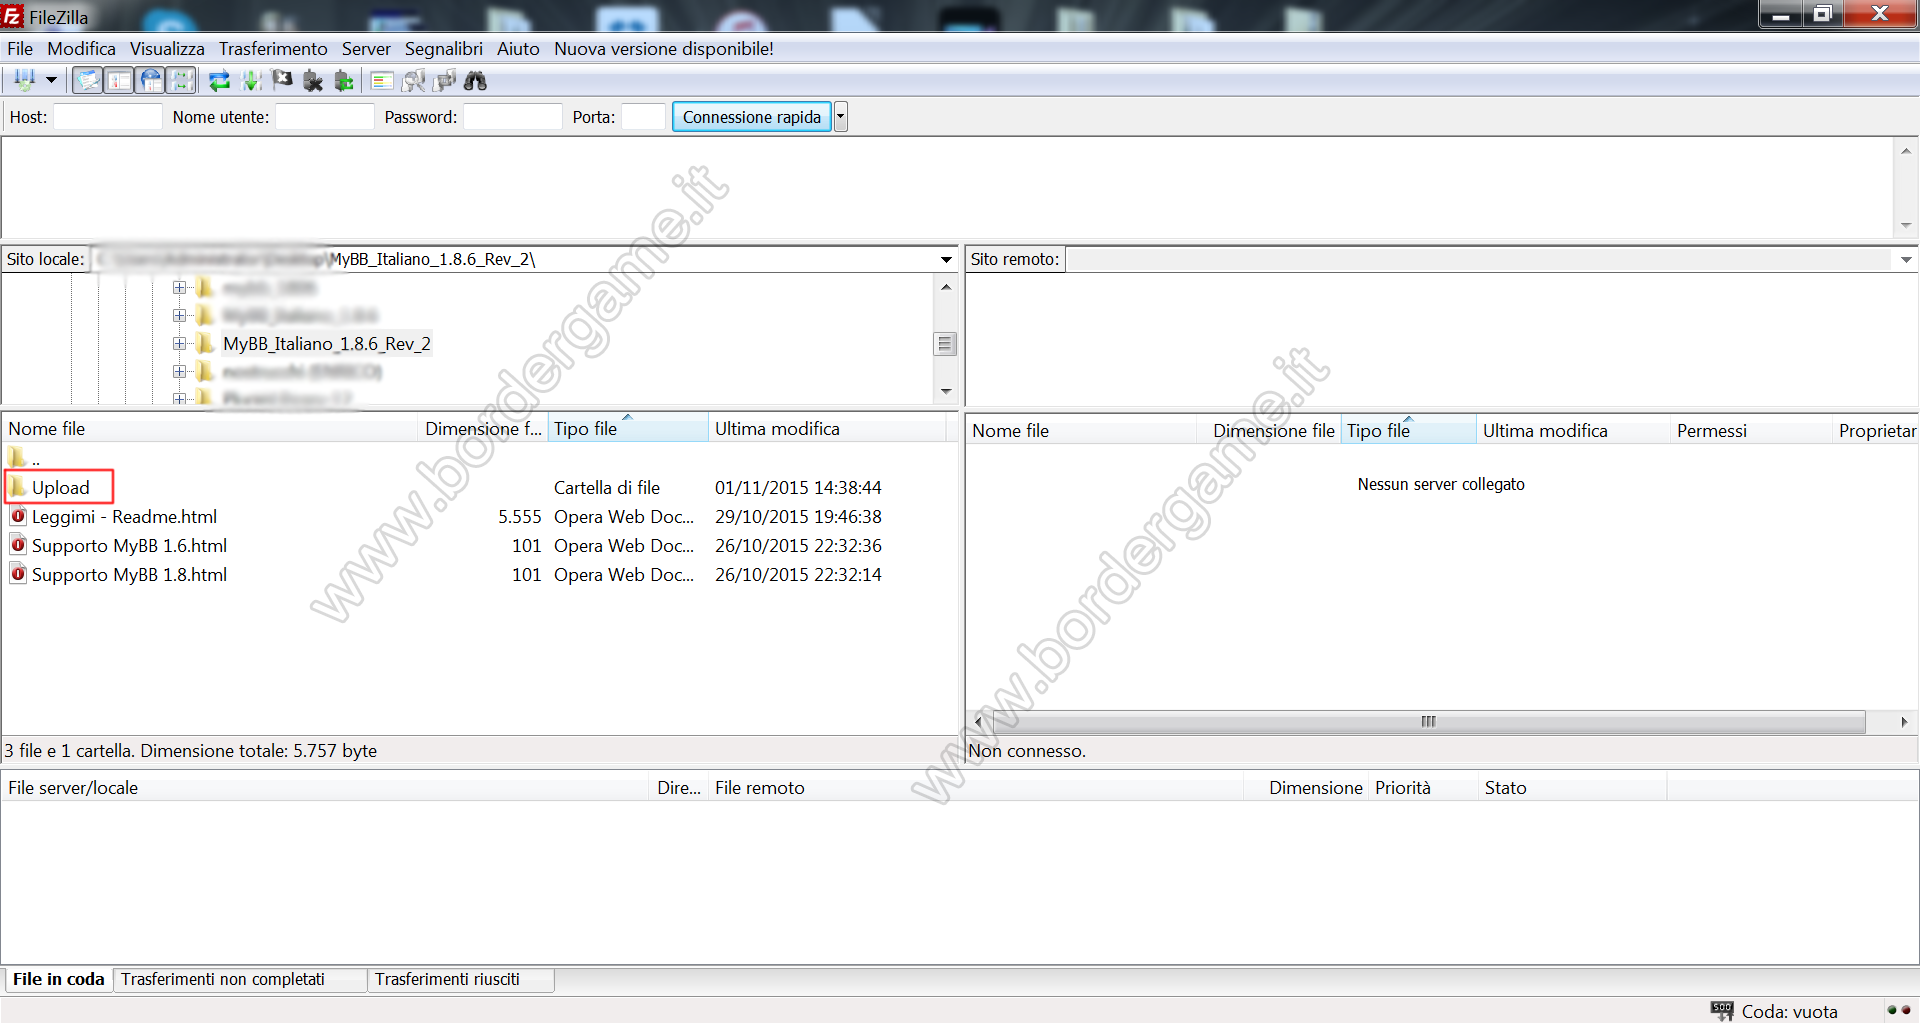The height and width of the screenshot is (1023, 1920).
Task: Click the Host input field
Action: (108, 117)
